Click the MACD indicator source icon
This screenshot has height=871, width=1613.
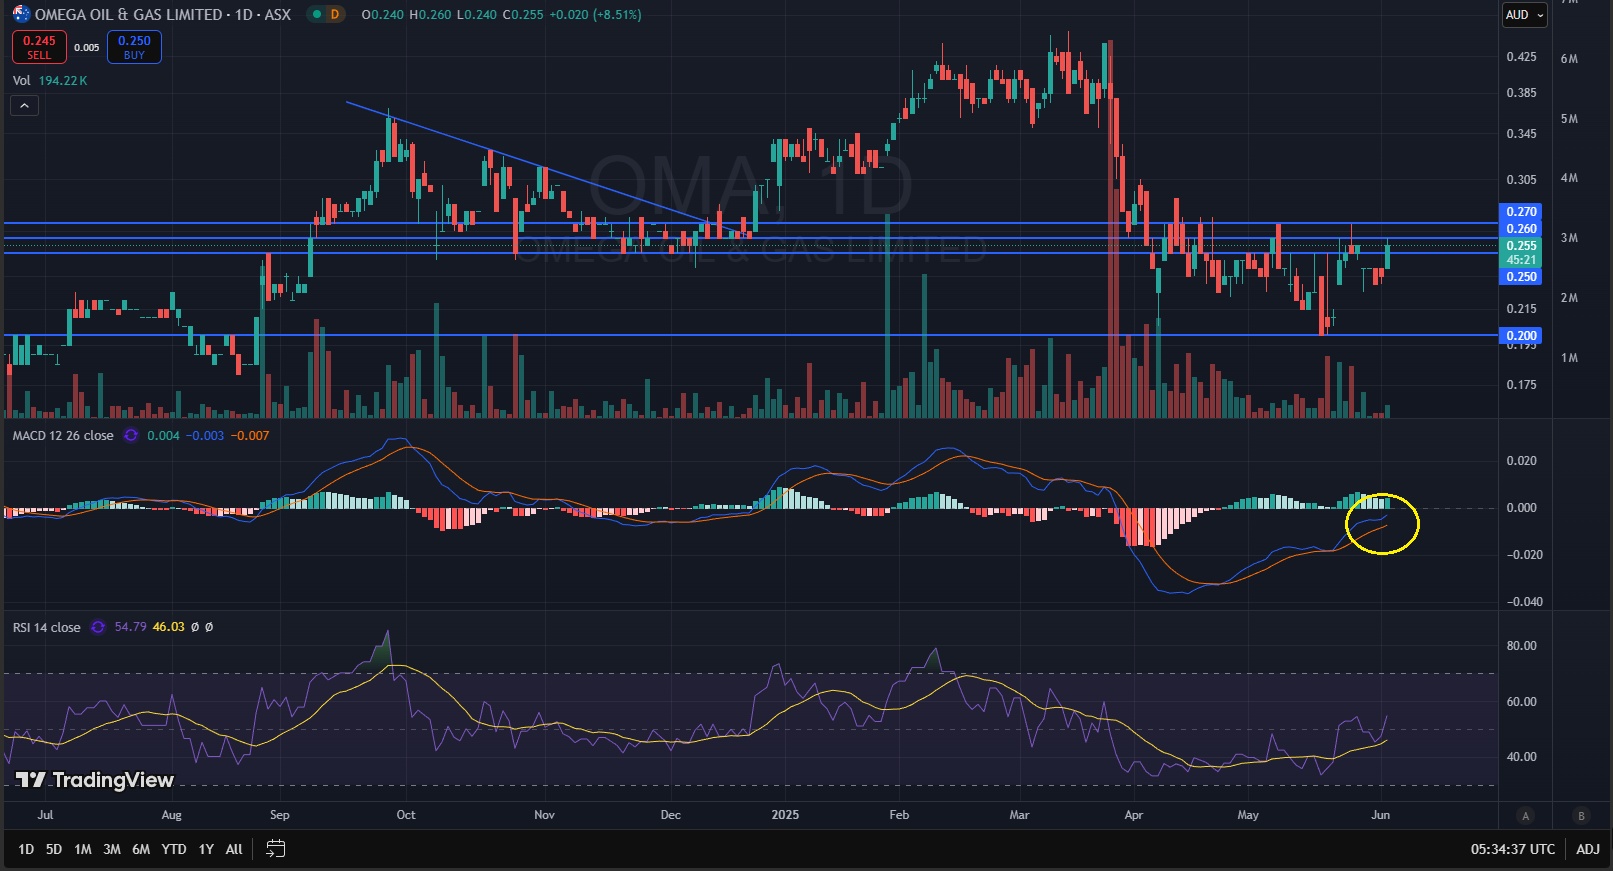coord(130,436)
